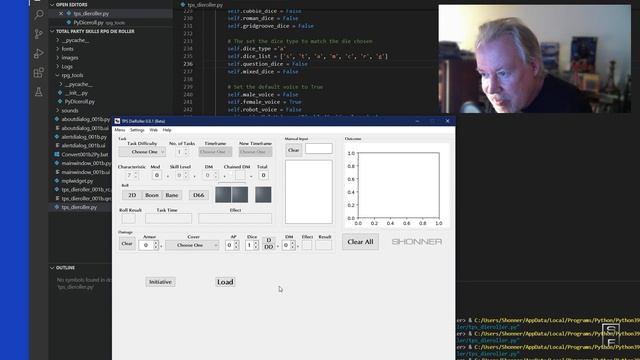The width and height of the screenshot is (640, 360).
Task: Click the SHONNER logo in DieRoller
Action: [x=417, y=242]
